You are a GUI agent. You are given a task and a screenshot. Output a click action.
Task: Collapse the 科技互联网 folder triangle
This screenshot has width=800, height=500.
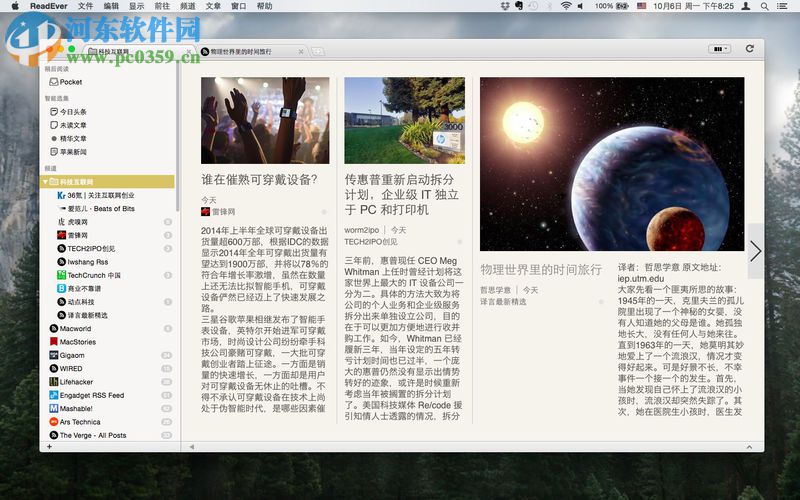pyautogui.click(x=45, y=182)
